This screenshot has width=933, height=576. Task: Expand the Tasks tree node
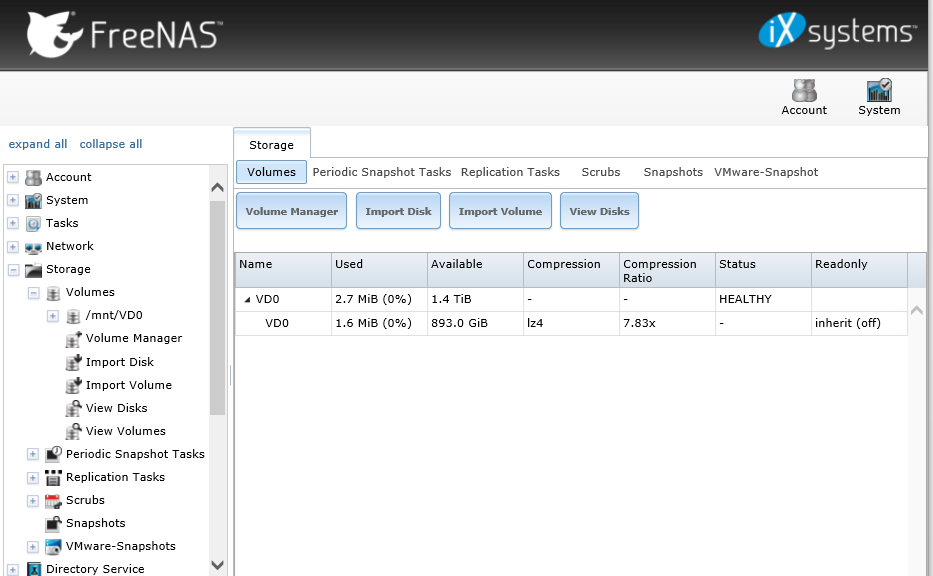12,223
